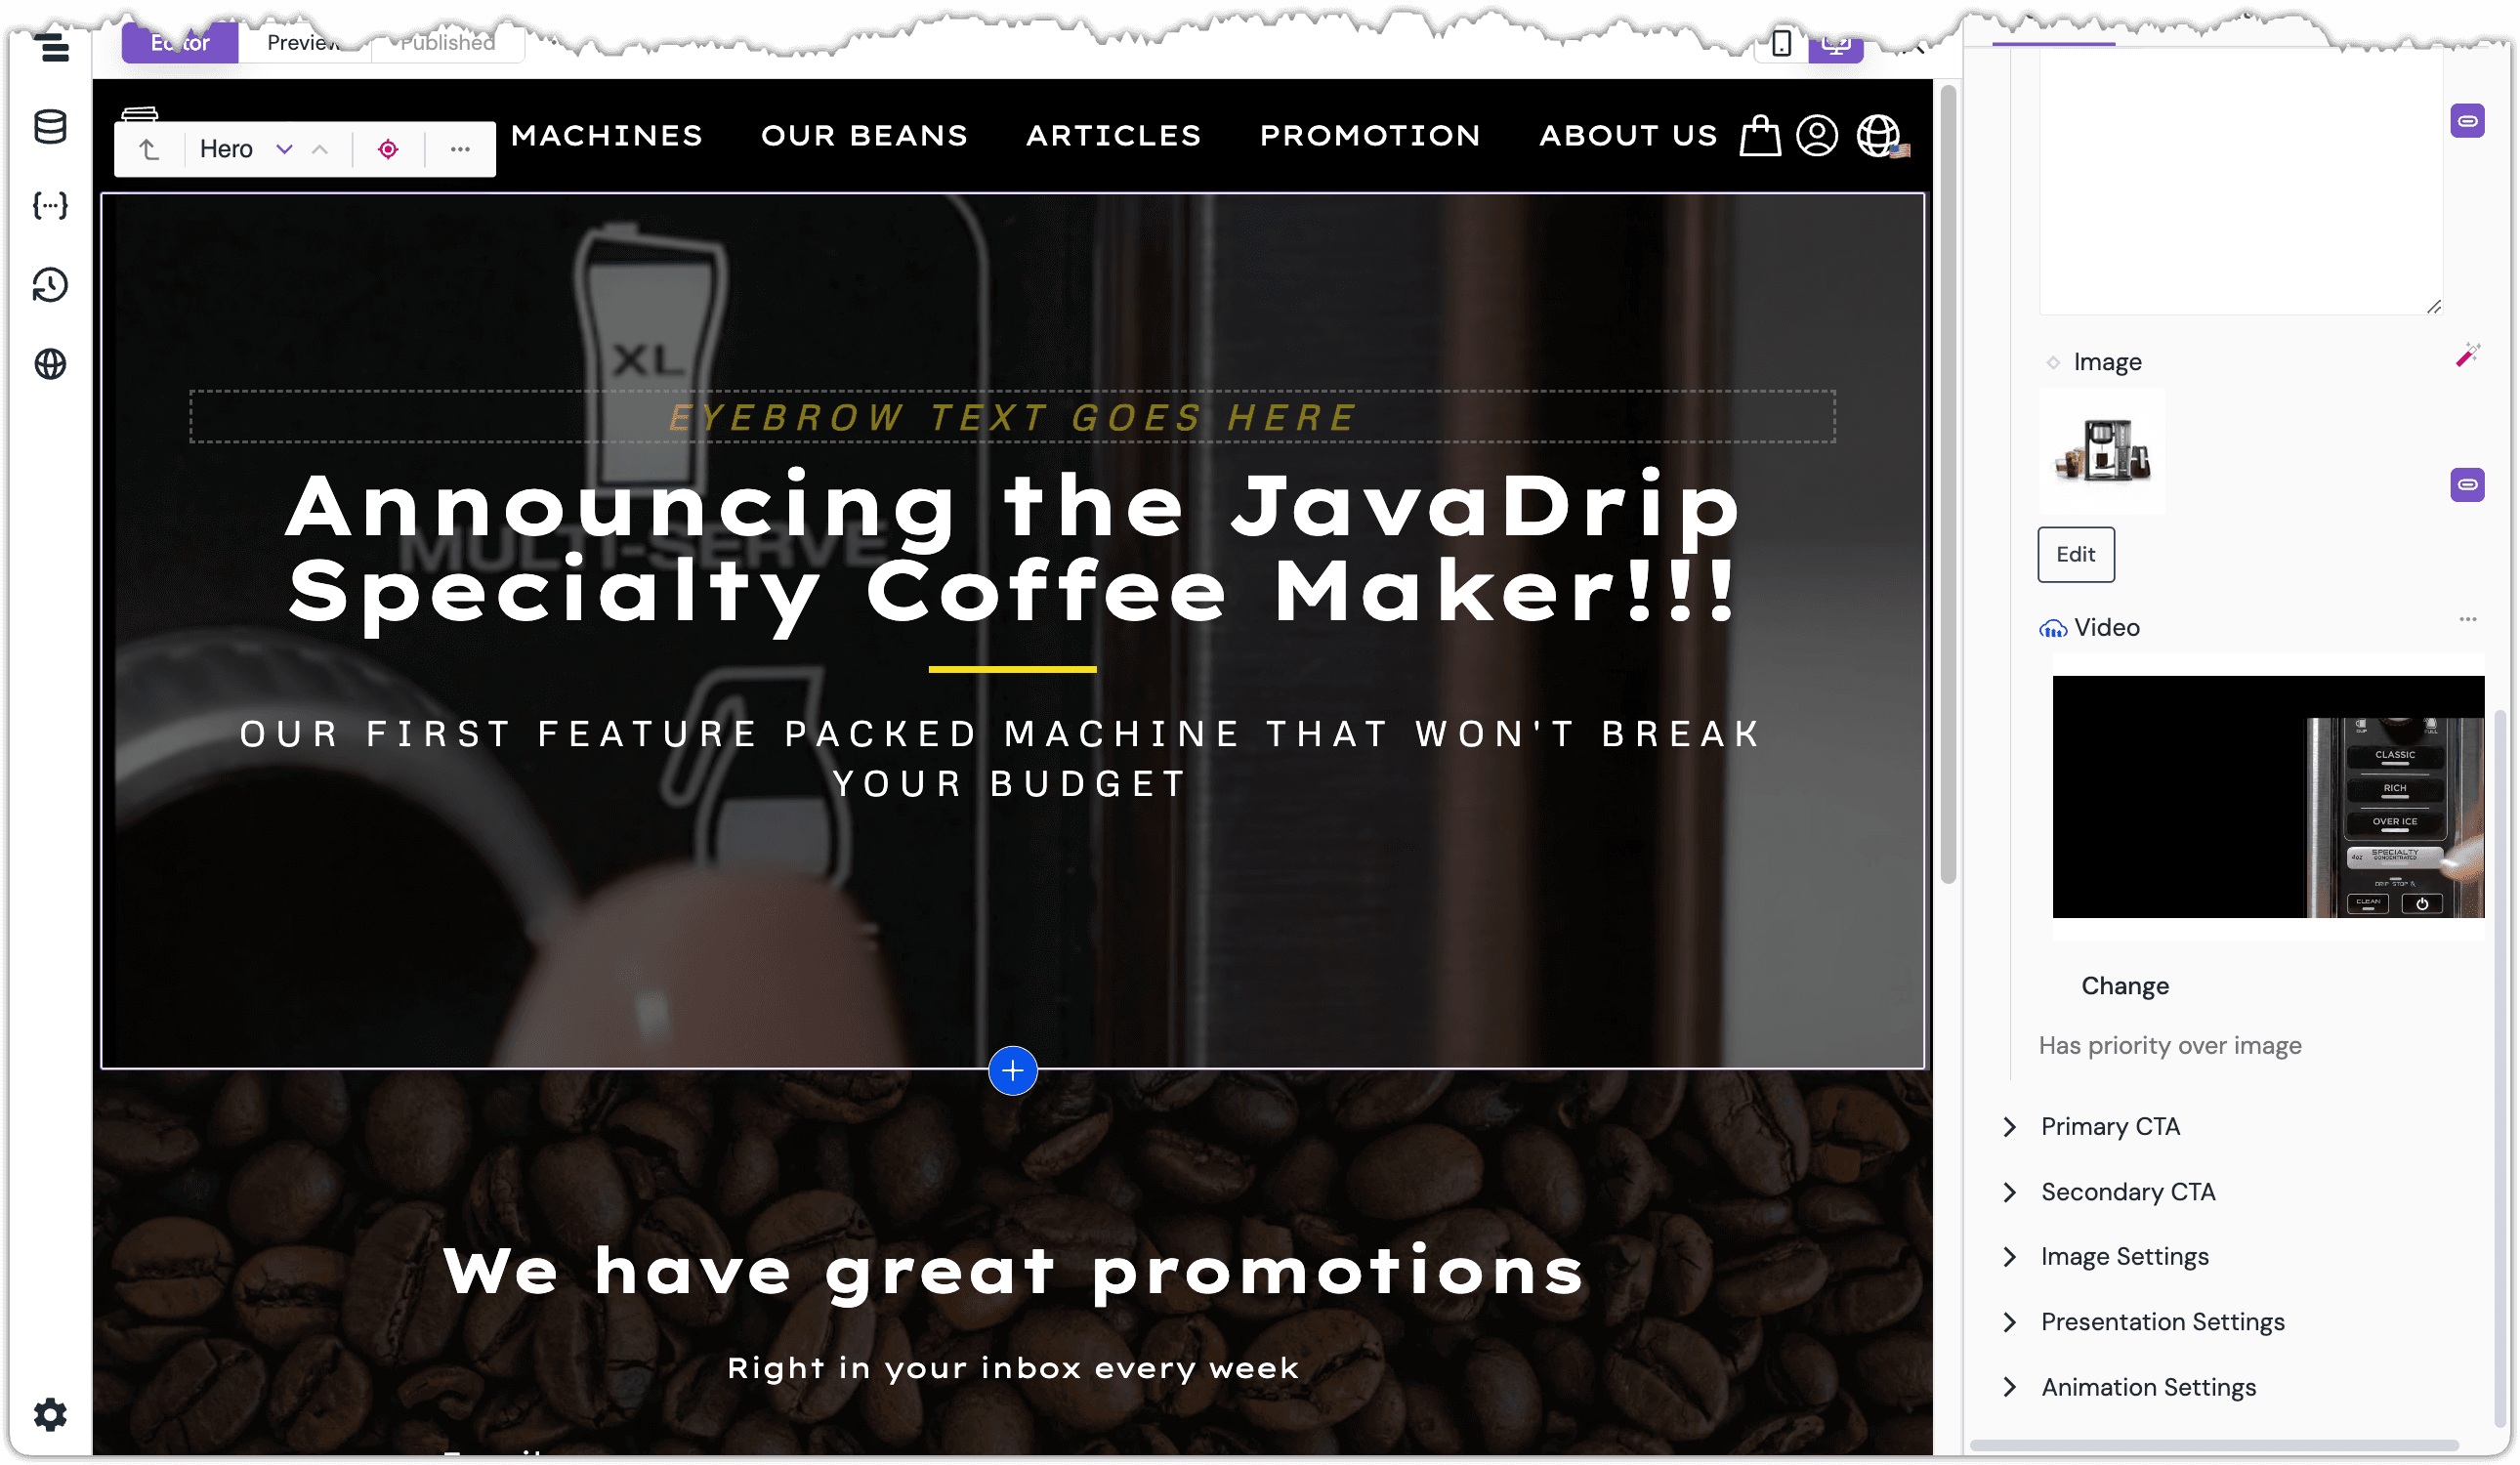Click the blue plus button between sections
The image size is (2520, 1465).
click(x=1012, y=1070)
